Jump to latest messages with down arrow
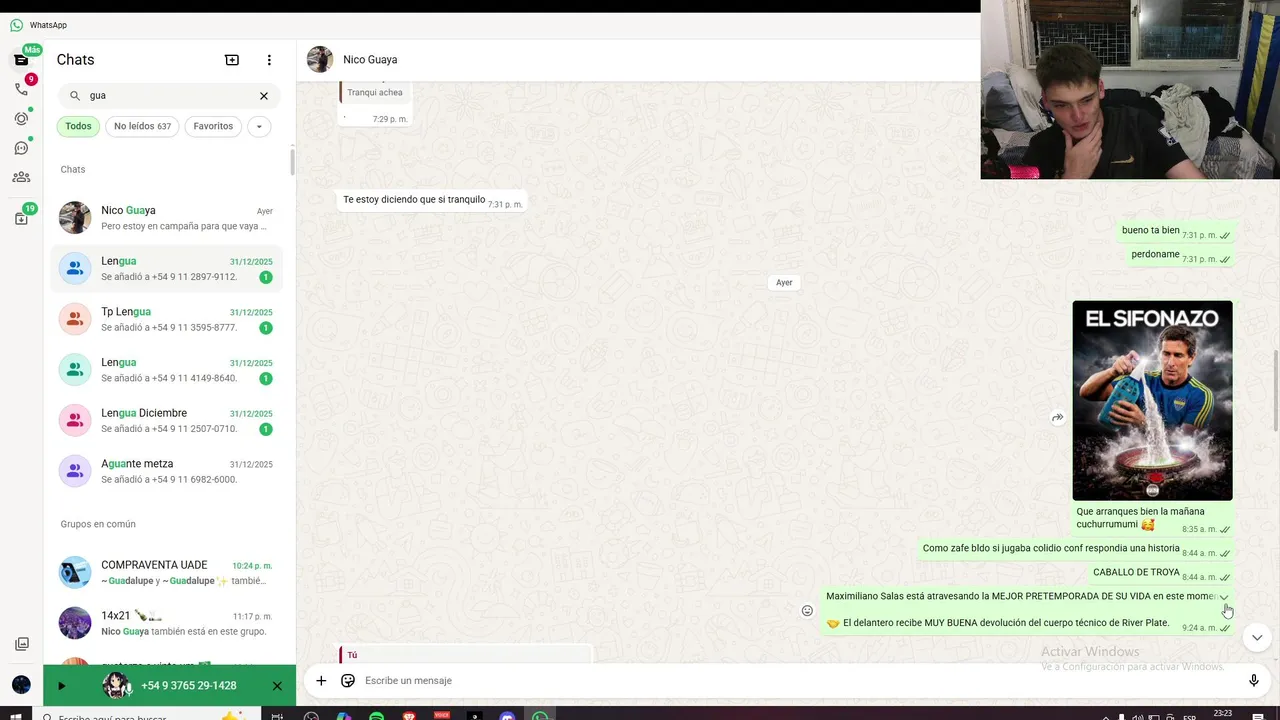The image size is (1280, 720). [1257, 637]
